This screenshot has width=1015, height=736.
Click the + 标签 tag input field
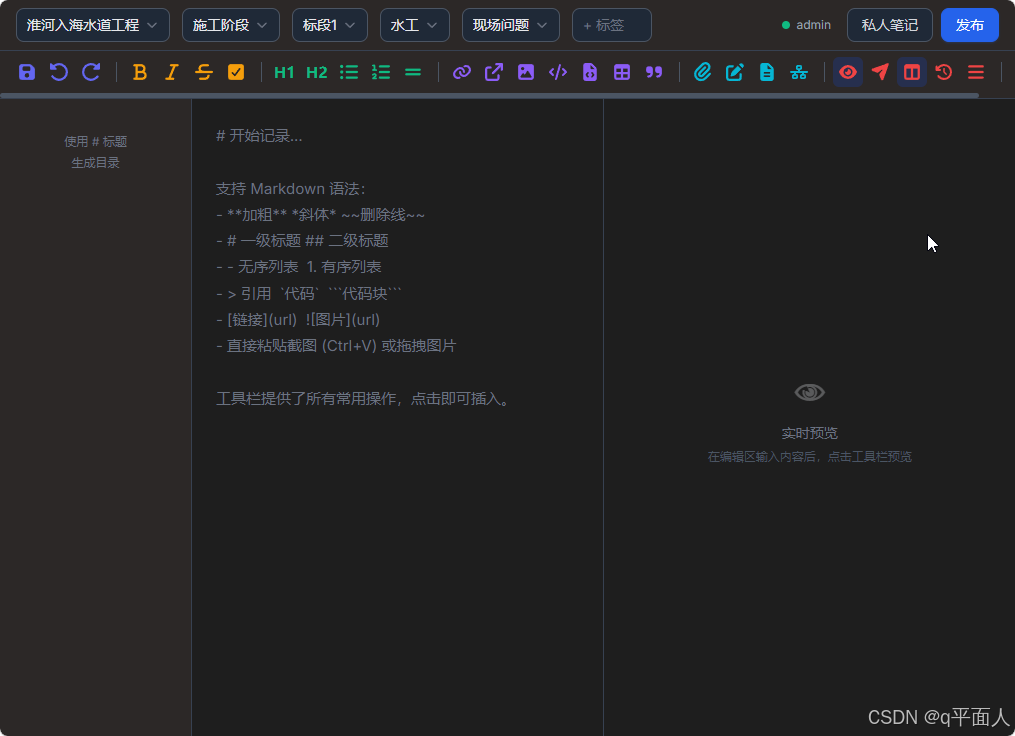click(x=612, y=25)
